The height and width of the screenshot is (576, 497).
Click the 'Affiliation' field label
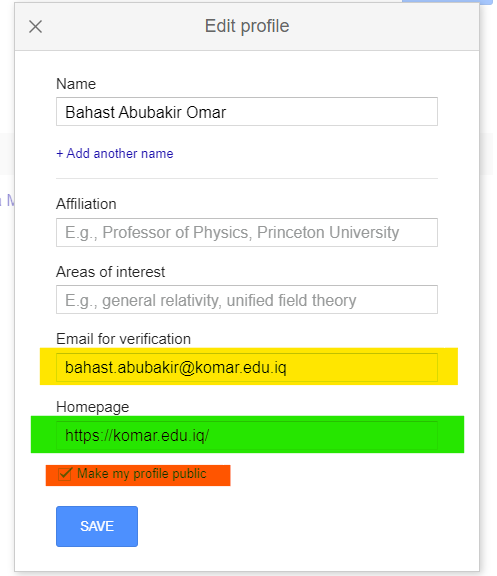coord(86,204)
